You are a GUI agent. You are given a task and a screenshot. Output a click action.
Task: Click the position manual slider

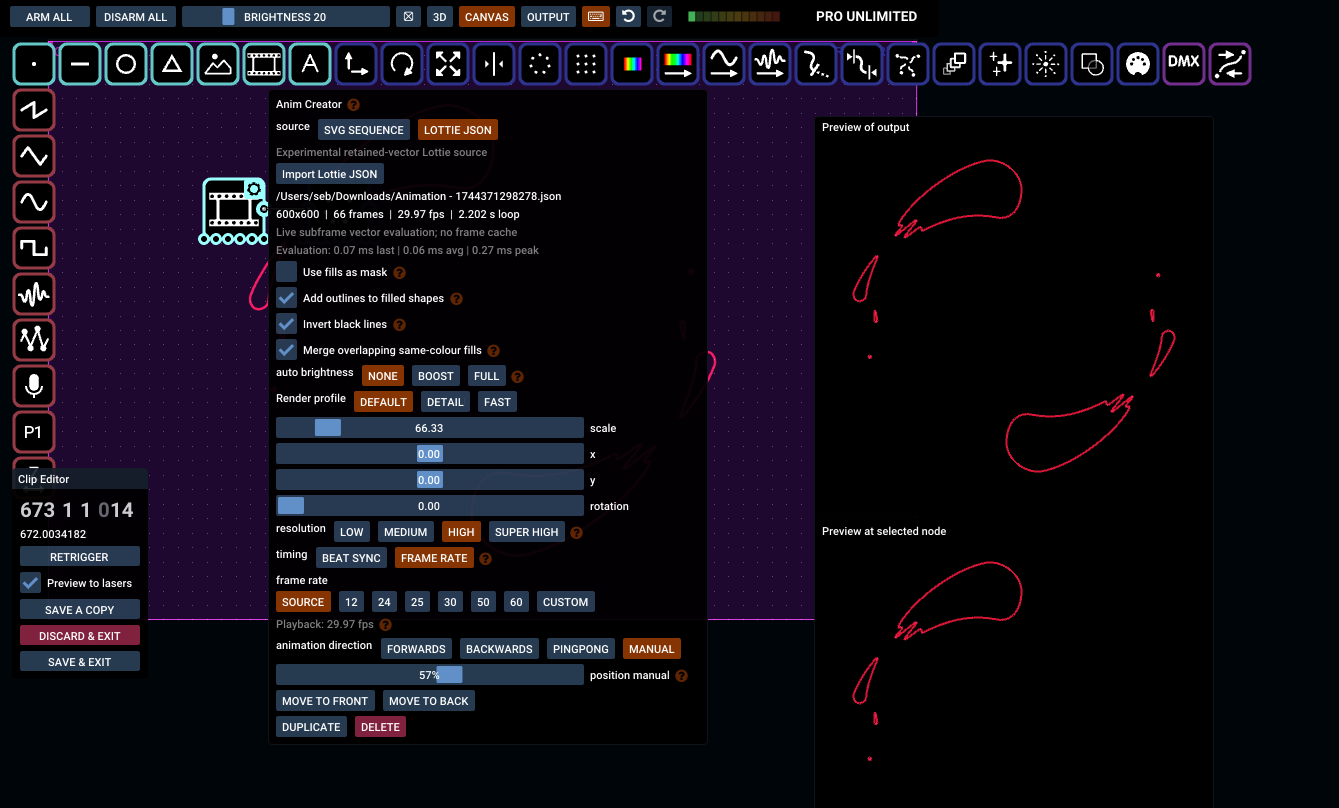(x=430, y=675)
